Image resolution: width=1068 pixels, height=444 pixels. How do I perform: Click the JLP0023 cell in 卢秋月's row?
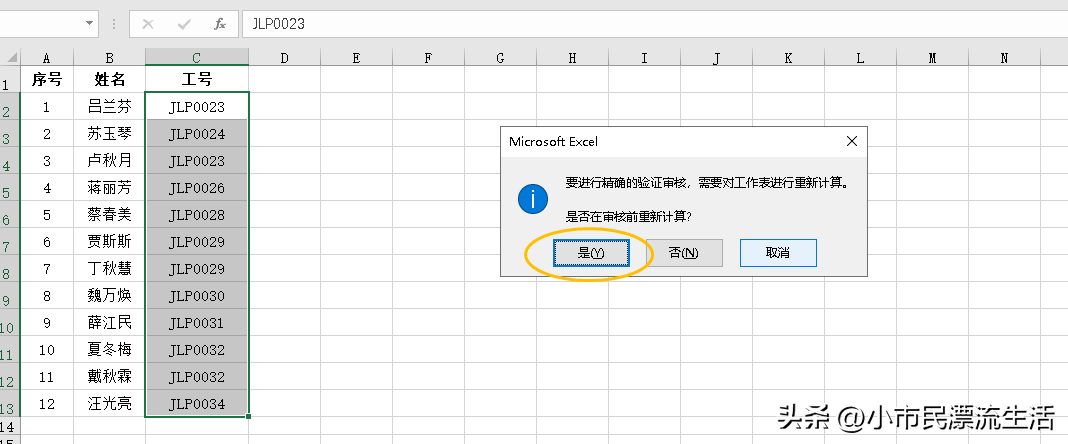coord(197,160)
